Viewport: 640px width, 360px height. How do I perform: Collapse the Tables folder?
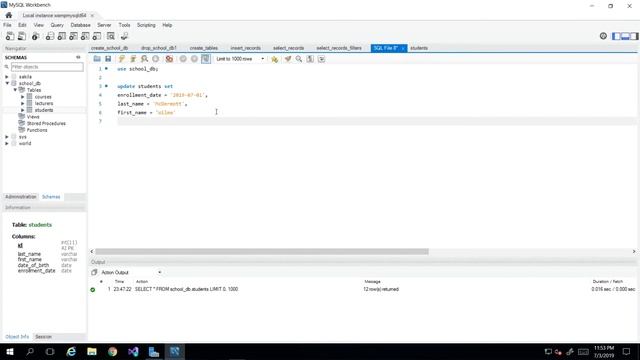(15, 90)
